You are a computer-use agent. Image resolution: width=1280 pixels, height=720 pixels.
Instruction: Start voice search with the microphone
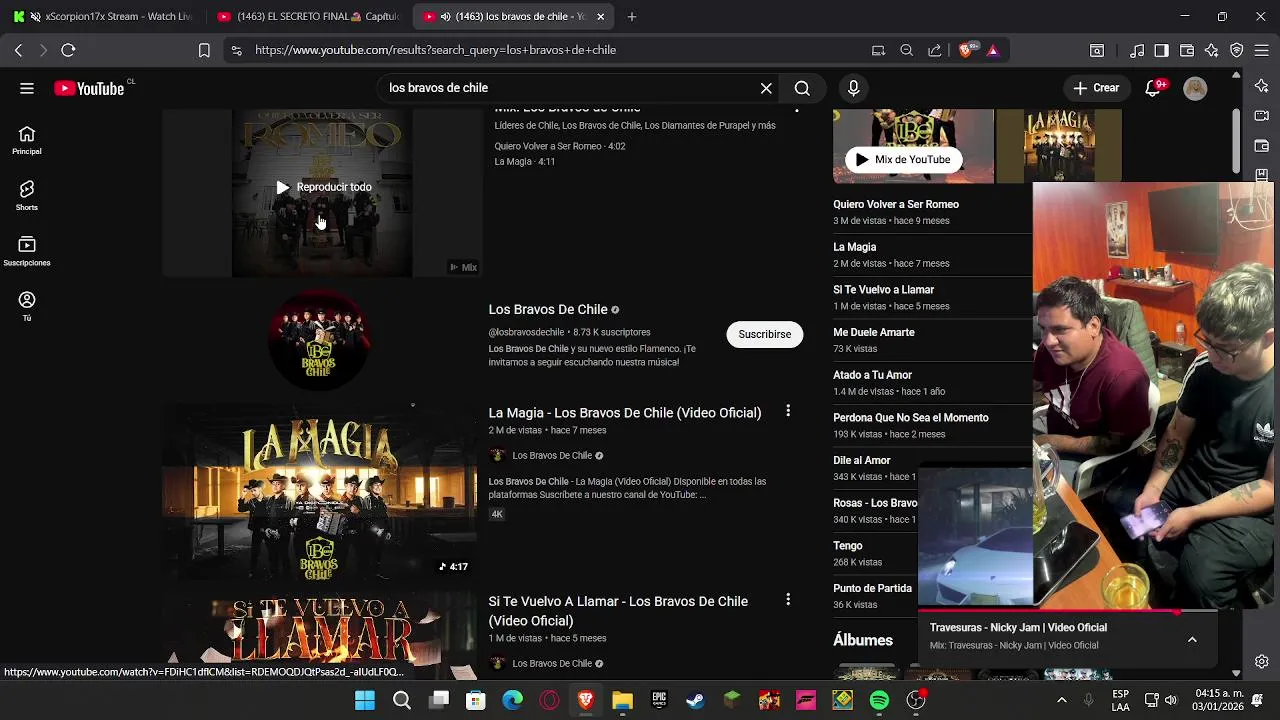[853, 88]
